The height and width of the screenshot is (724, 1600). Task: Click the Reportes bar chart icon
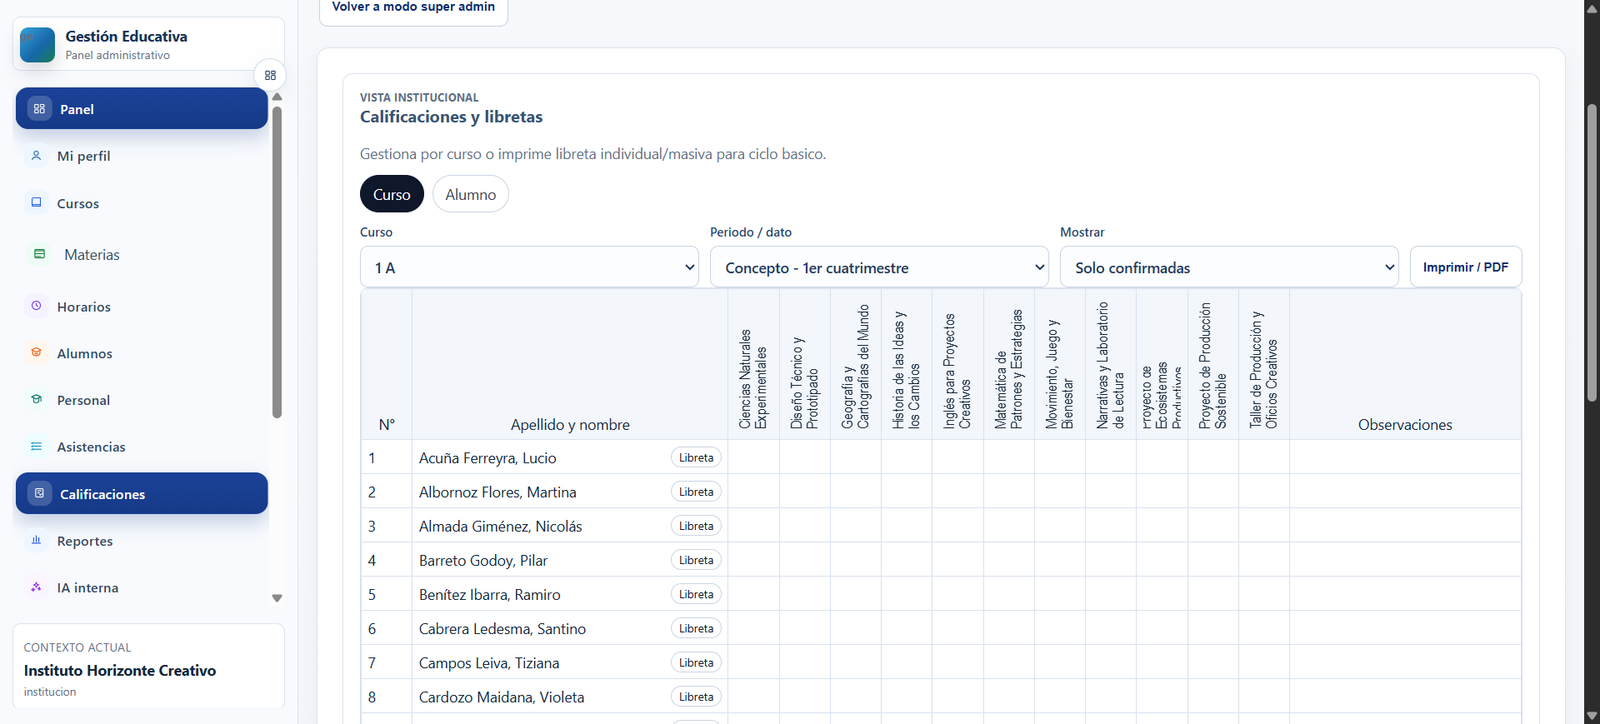tap(36, 540)
